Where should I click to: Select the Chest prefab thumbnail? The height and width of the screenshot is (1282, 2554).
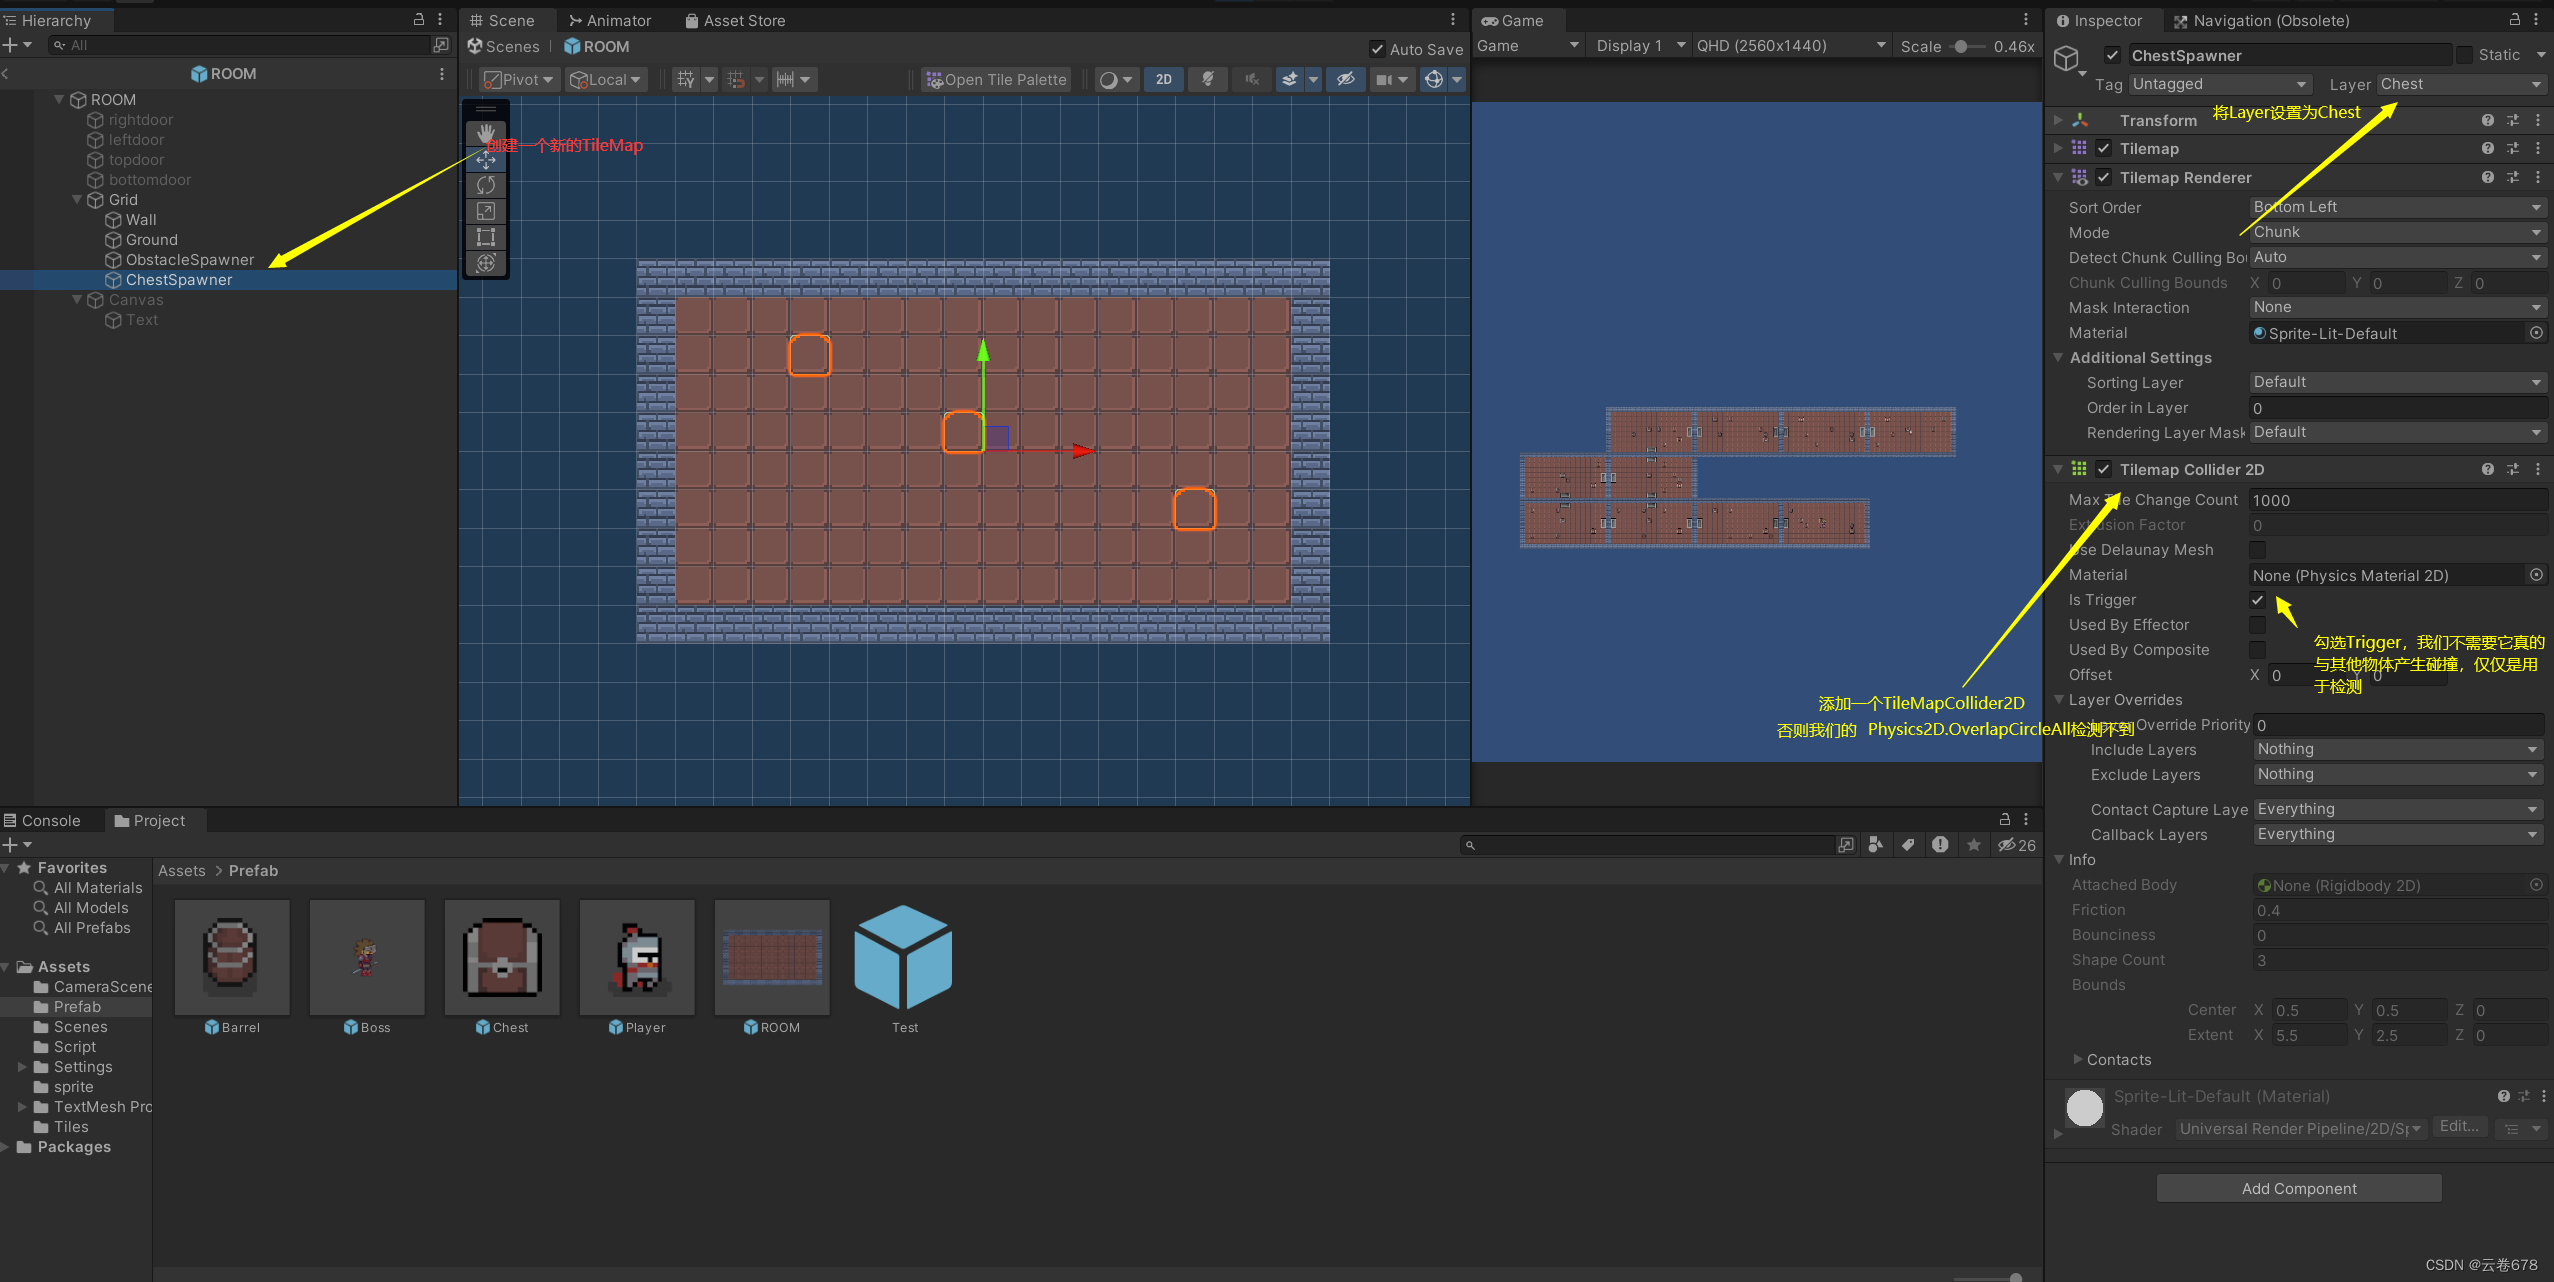[502, 957]
